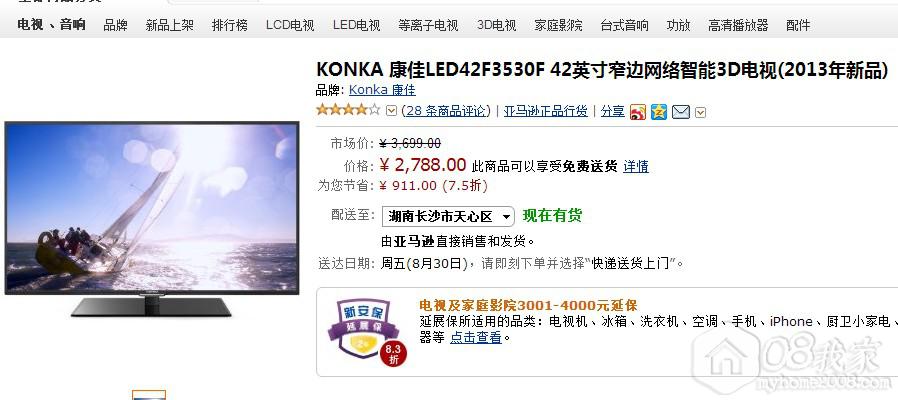
Task: Expand the star rating dropdown arrow
Action: click(x=391, y=111)
